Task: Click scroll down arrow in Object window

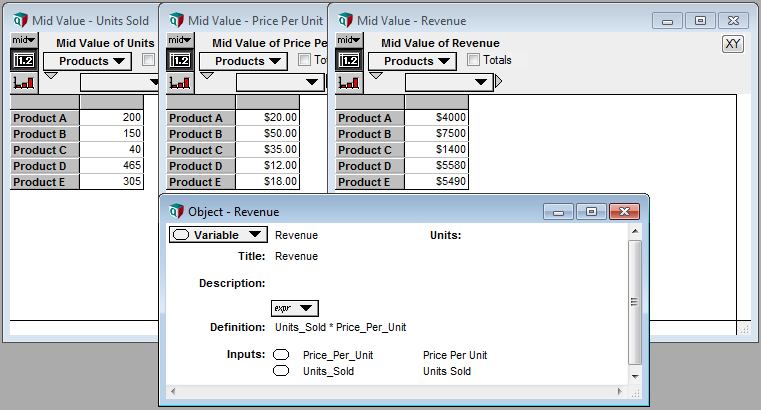Action: (635, 377)
